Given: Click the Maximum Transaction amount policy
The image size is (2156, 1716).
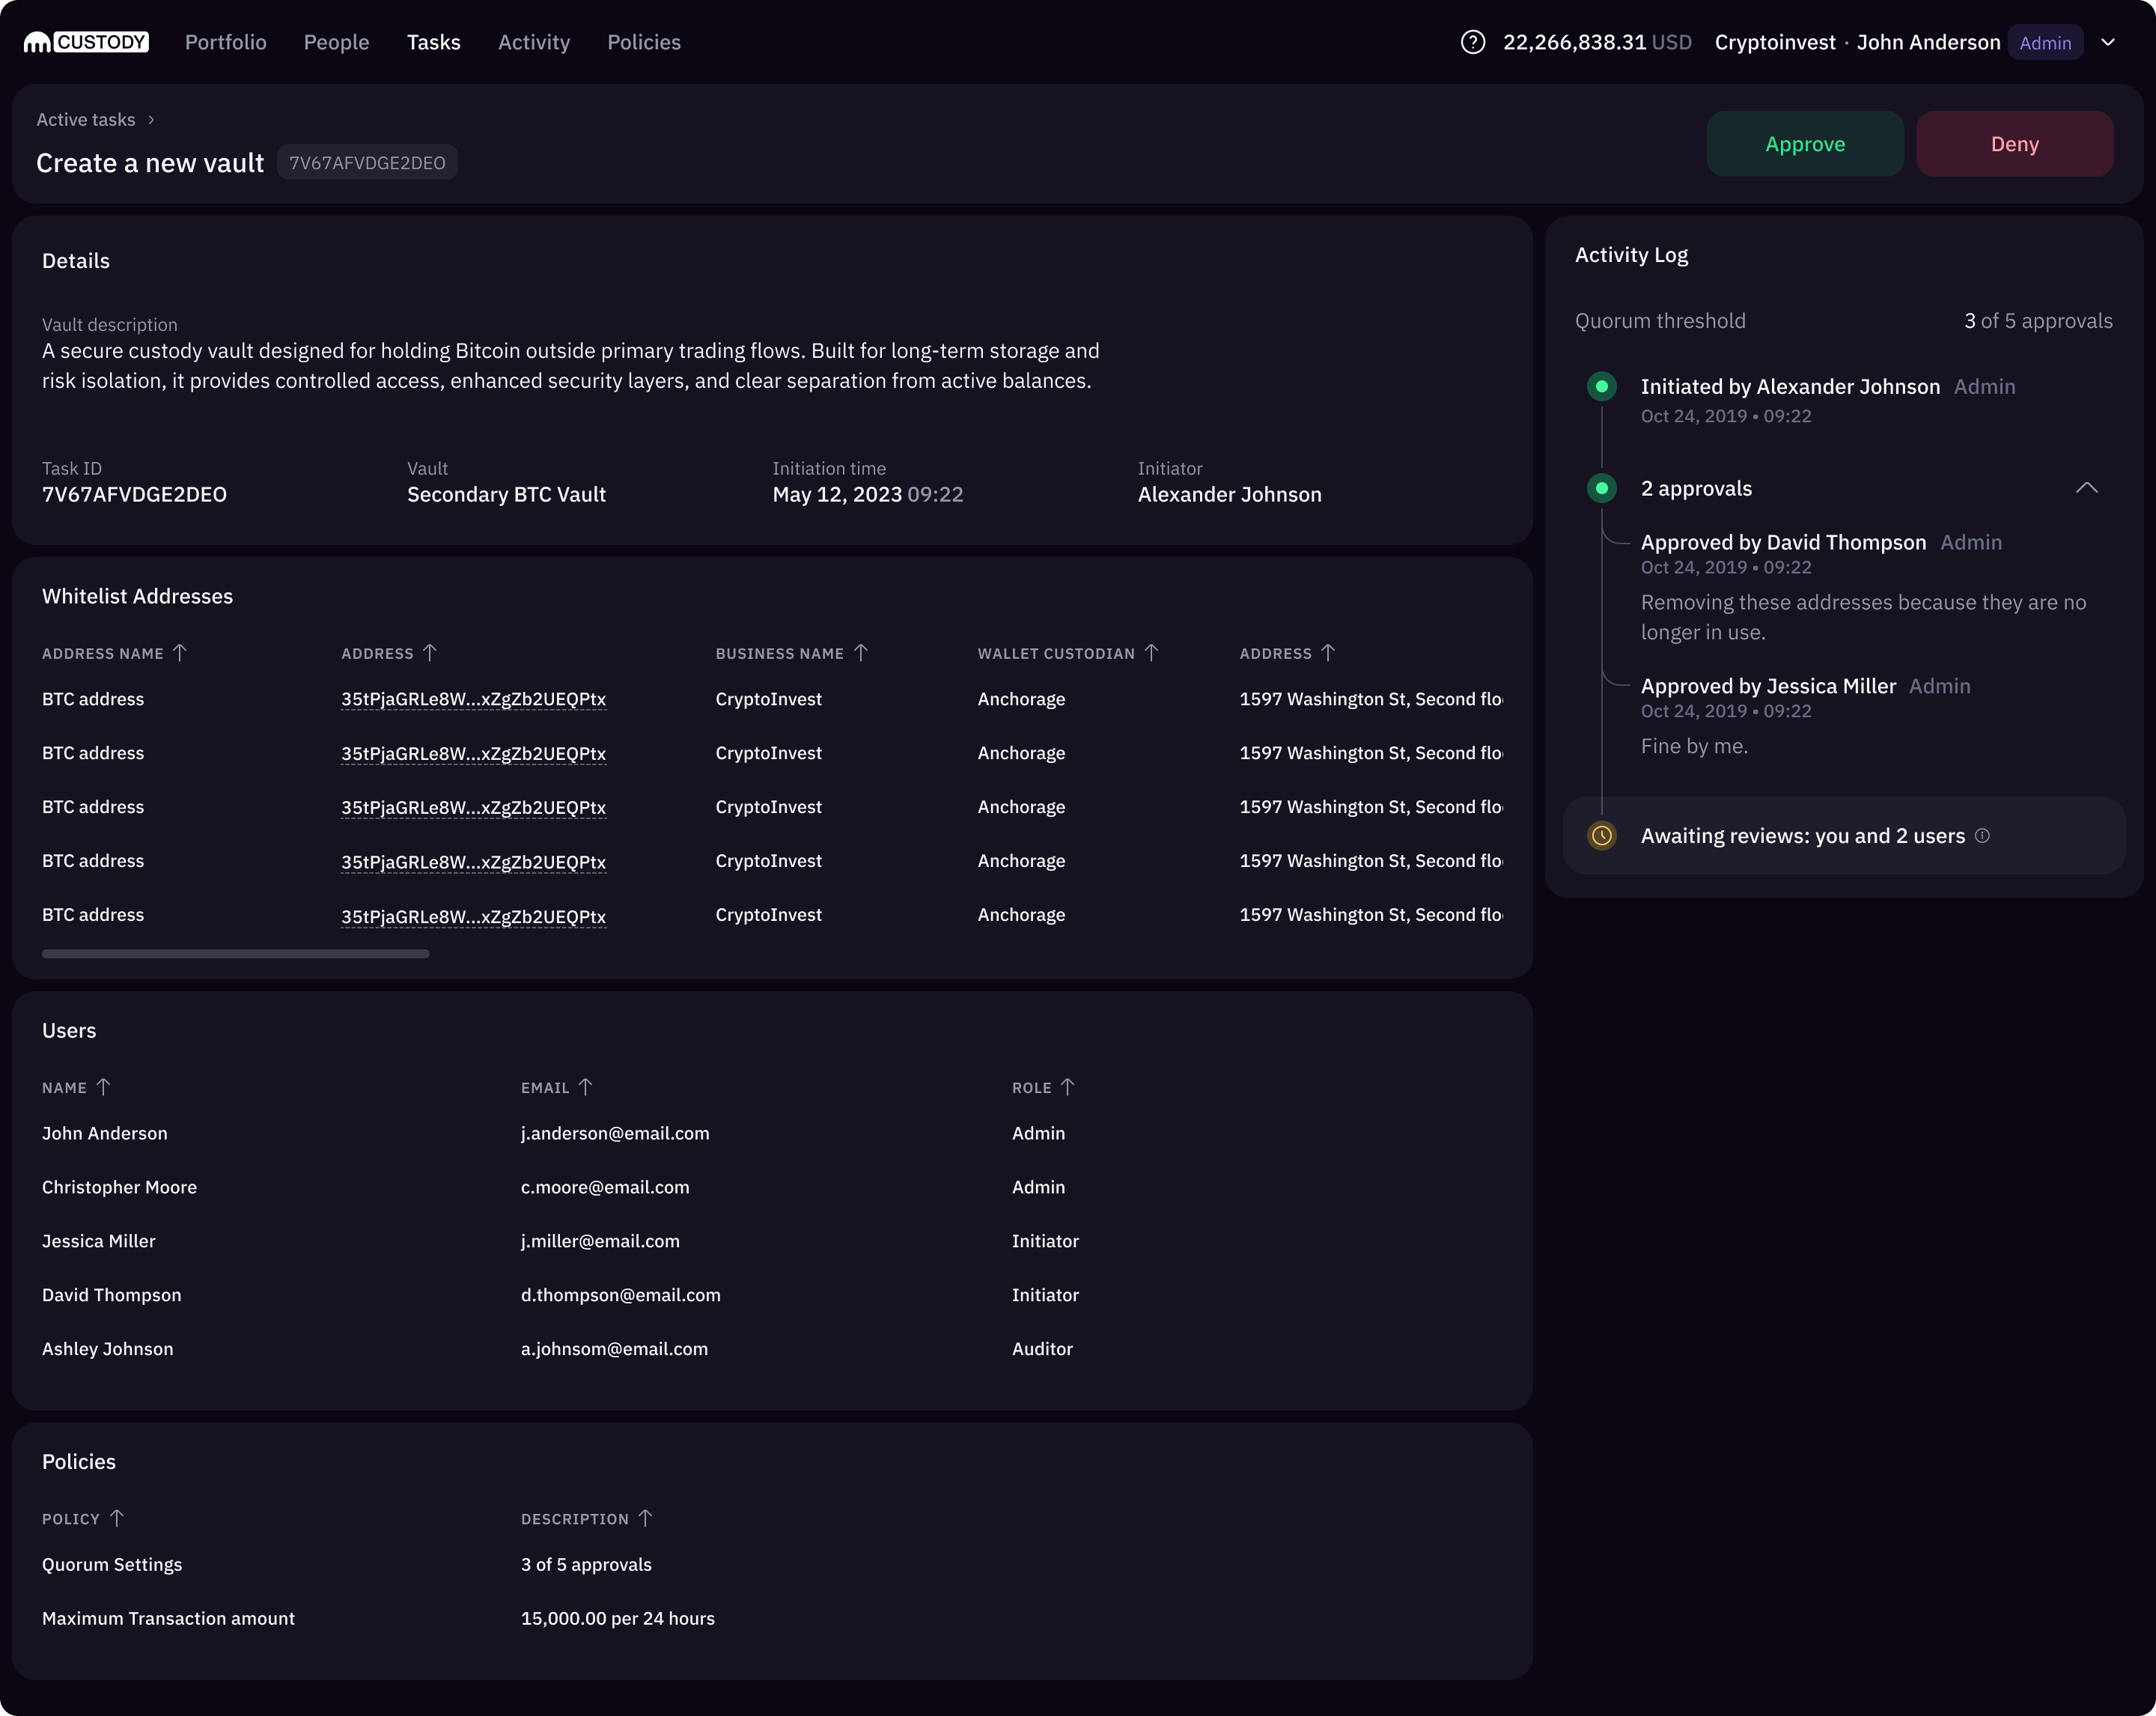Looking at the screenshot, I should 168,1618.
